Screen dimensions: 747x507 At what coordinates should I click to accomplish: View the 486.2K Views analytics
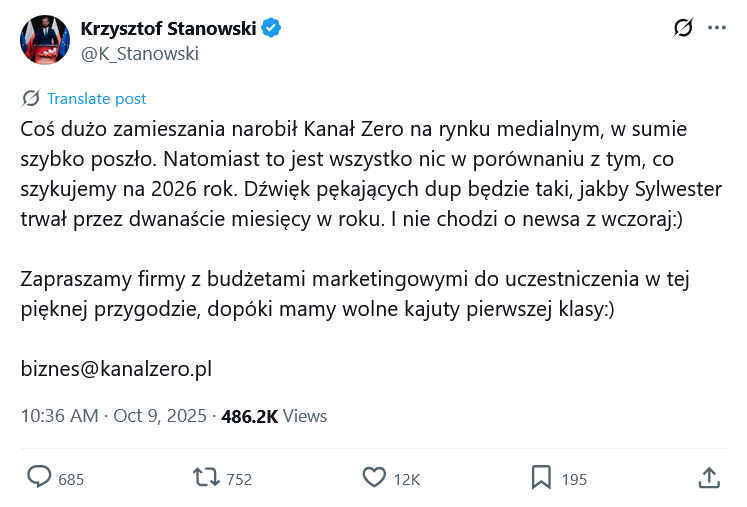(x=274, y=416)
